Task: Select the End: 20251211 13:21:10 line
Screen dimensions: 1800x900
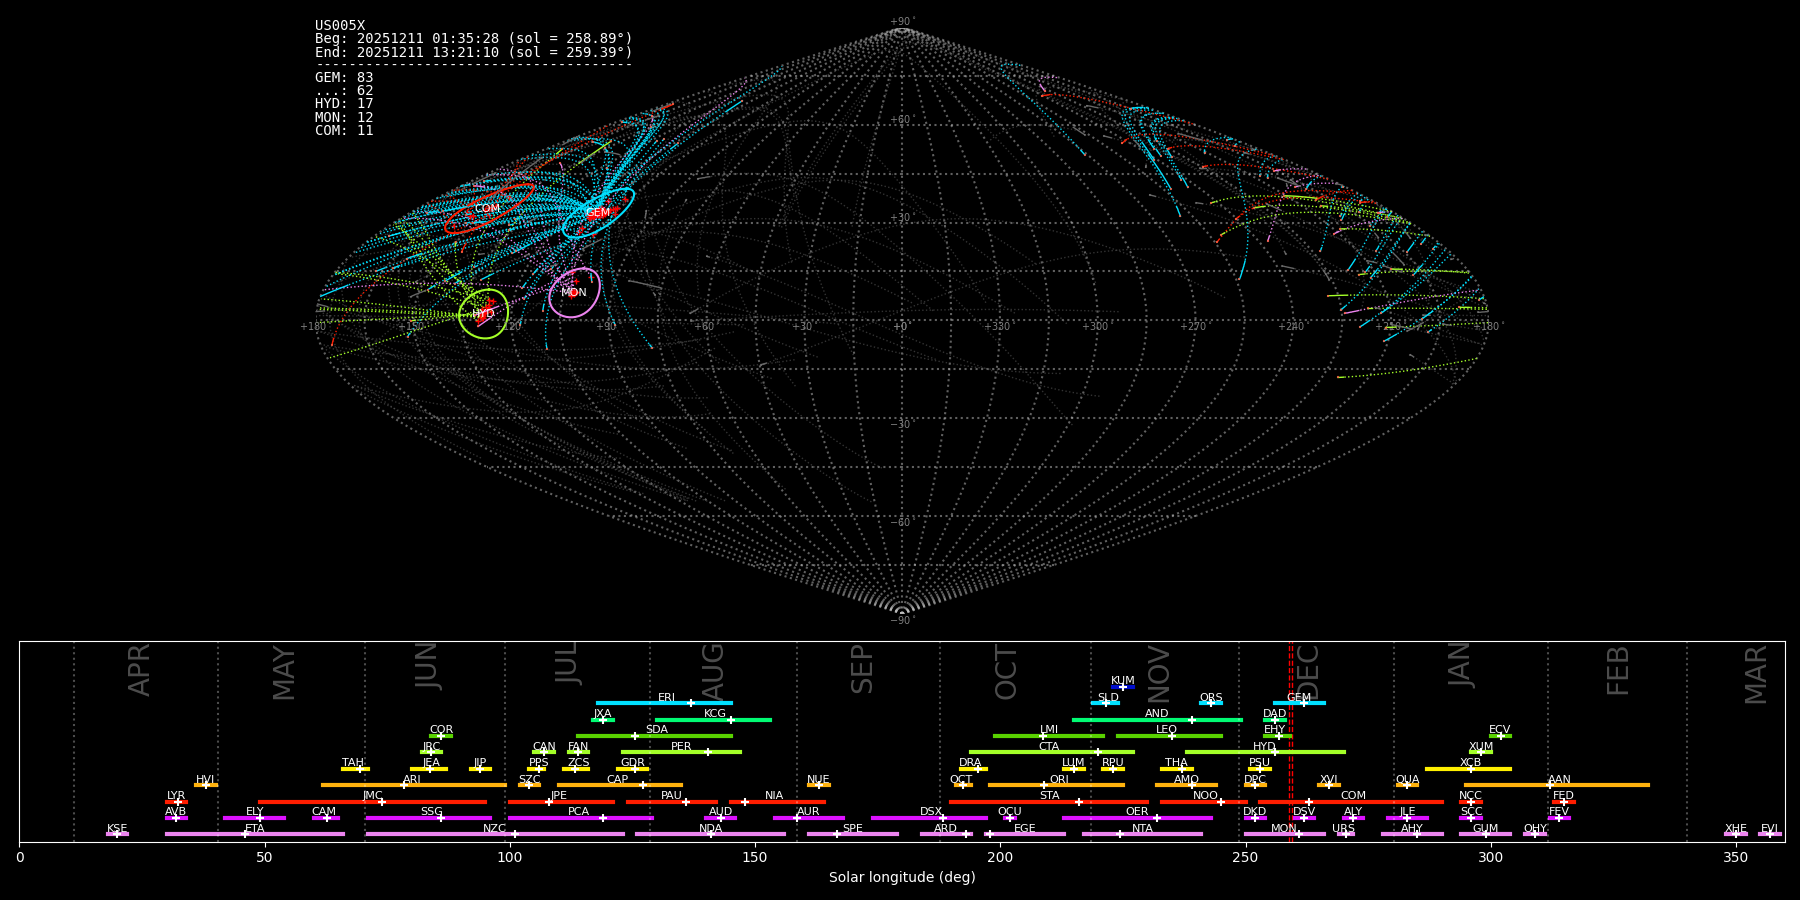Action: click(474, 52)
